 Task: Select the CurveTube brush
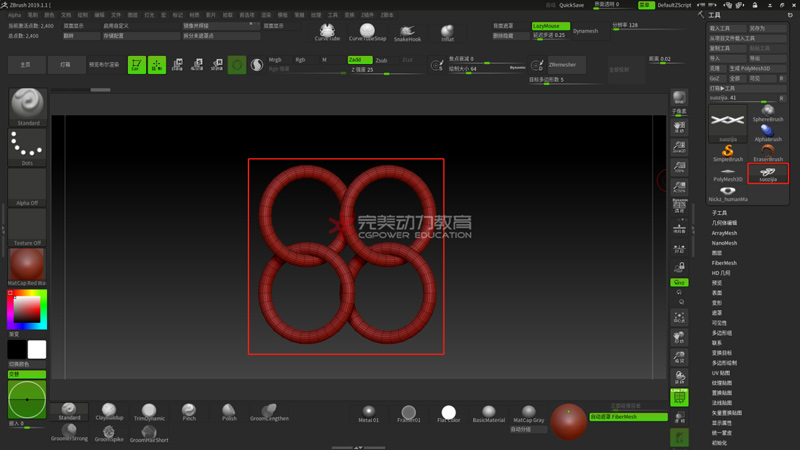[327, 31]
